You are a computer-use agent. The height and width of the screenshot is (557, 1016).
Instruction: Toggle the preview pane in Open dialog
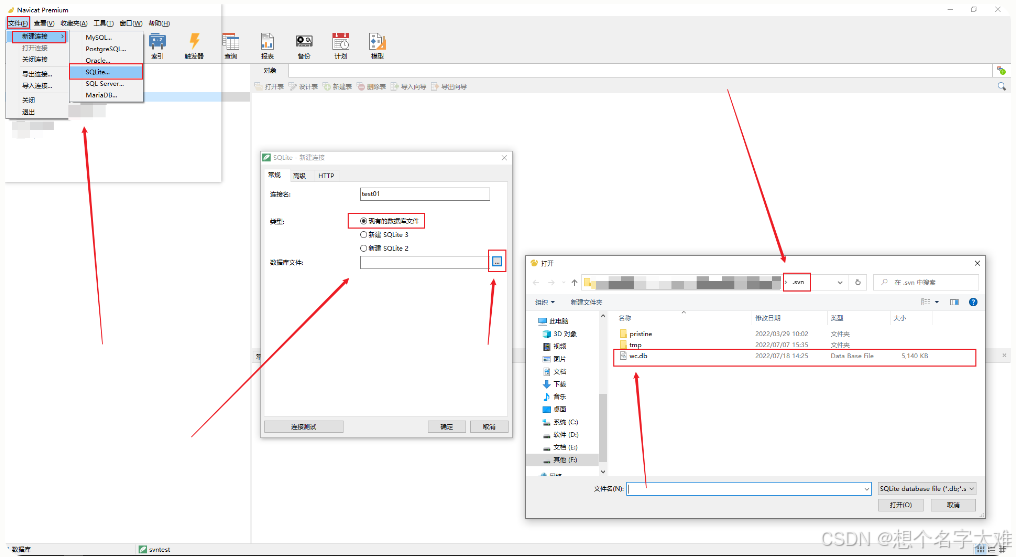tap(954, 302)
